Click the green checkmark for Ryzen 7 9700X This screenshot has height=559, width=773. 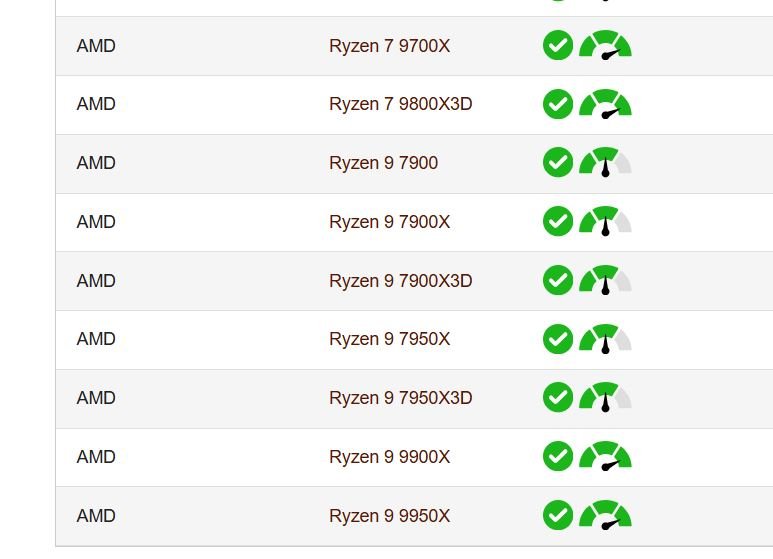coord(558,45)
